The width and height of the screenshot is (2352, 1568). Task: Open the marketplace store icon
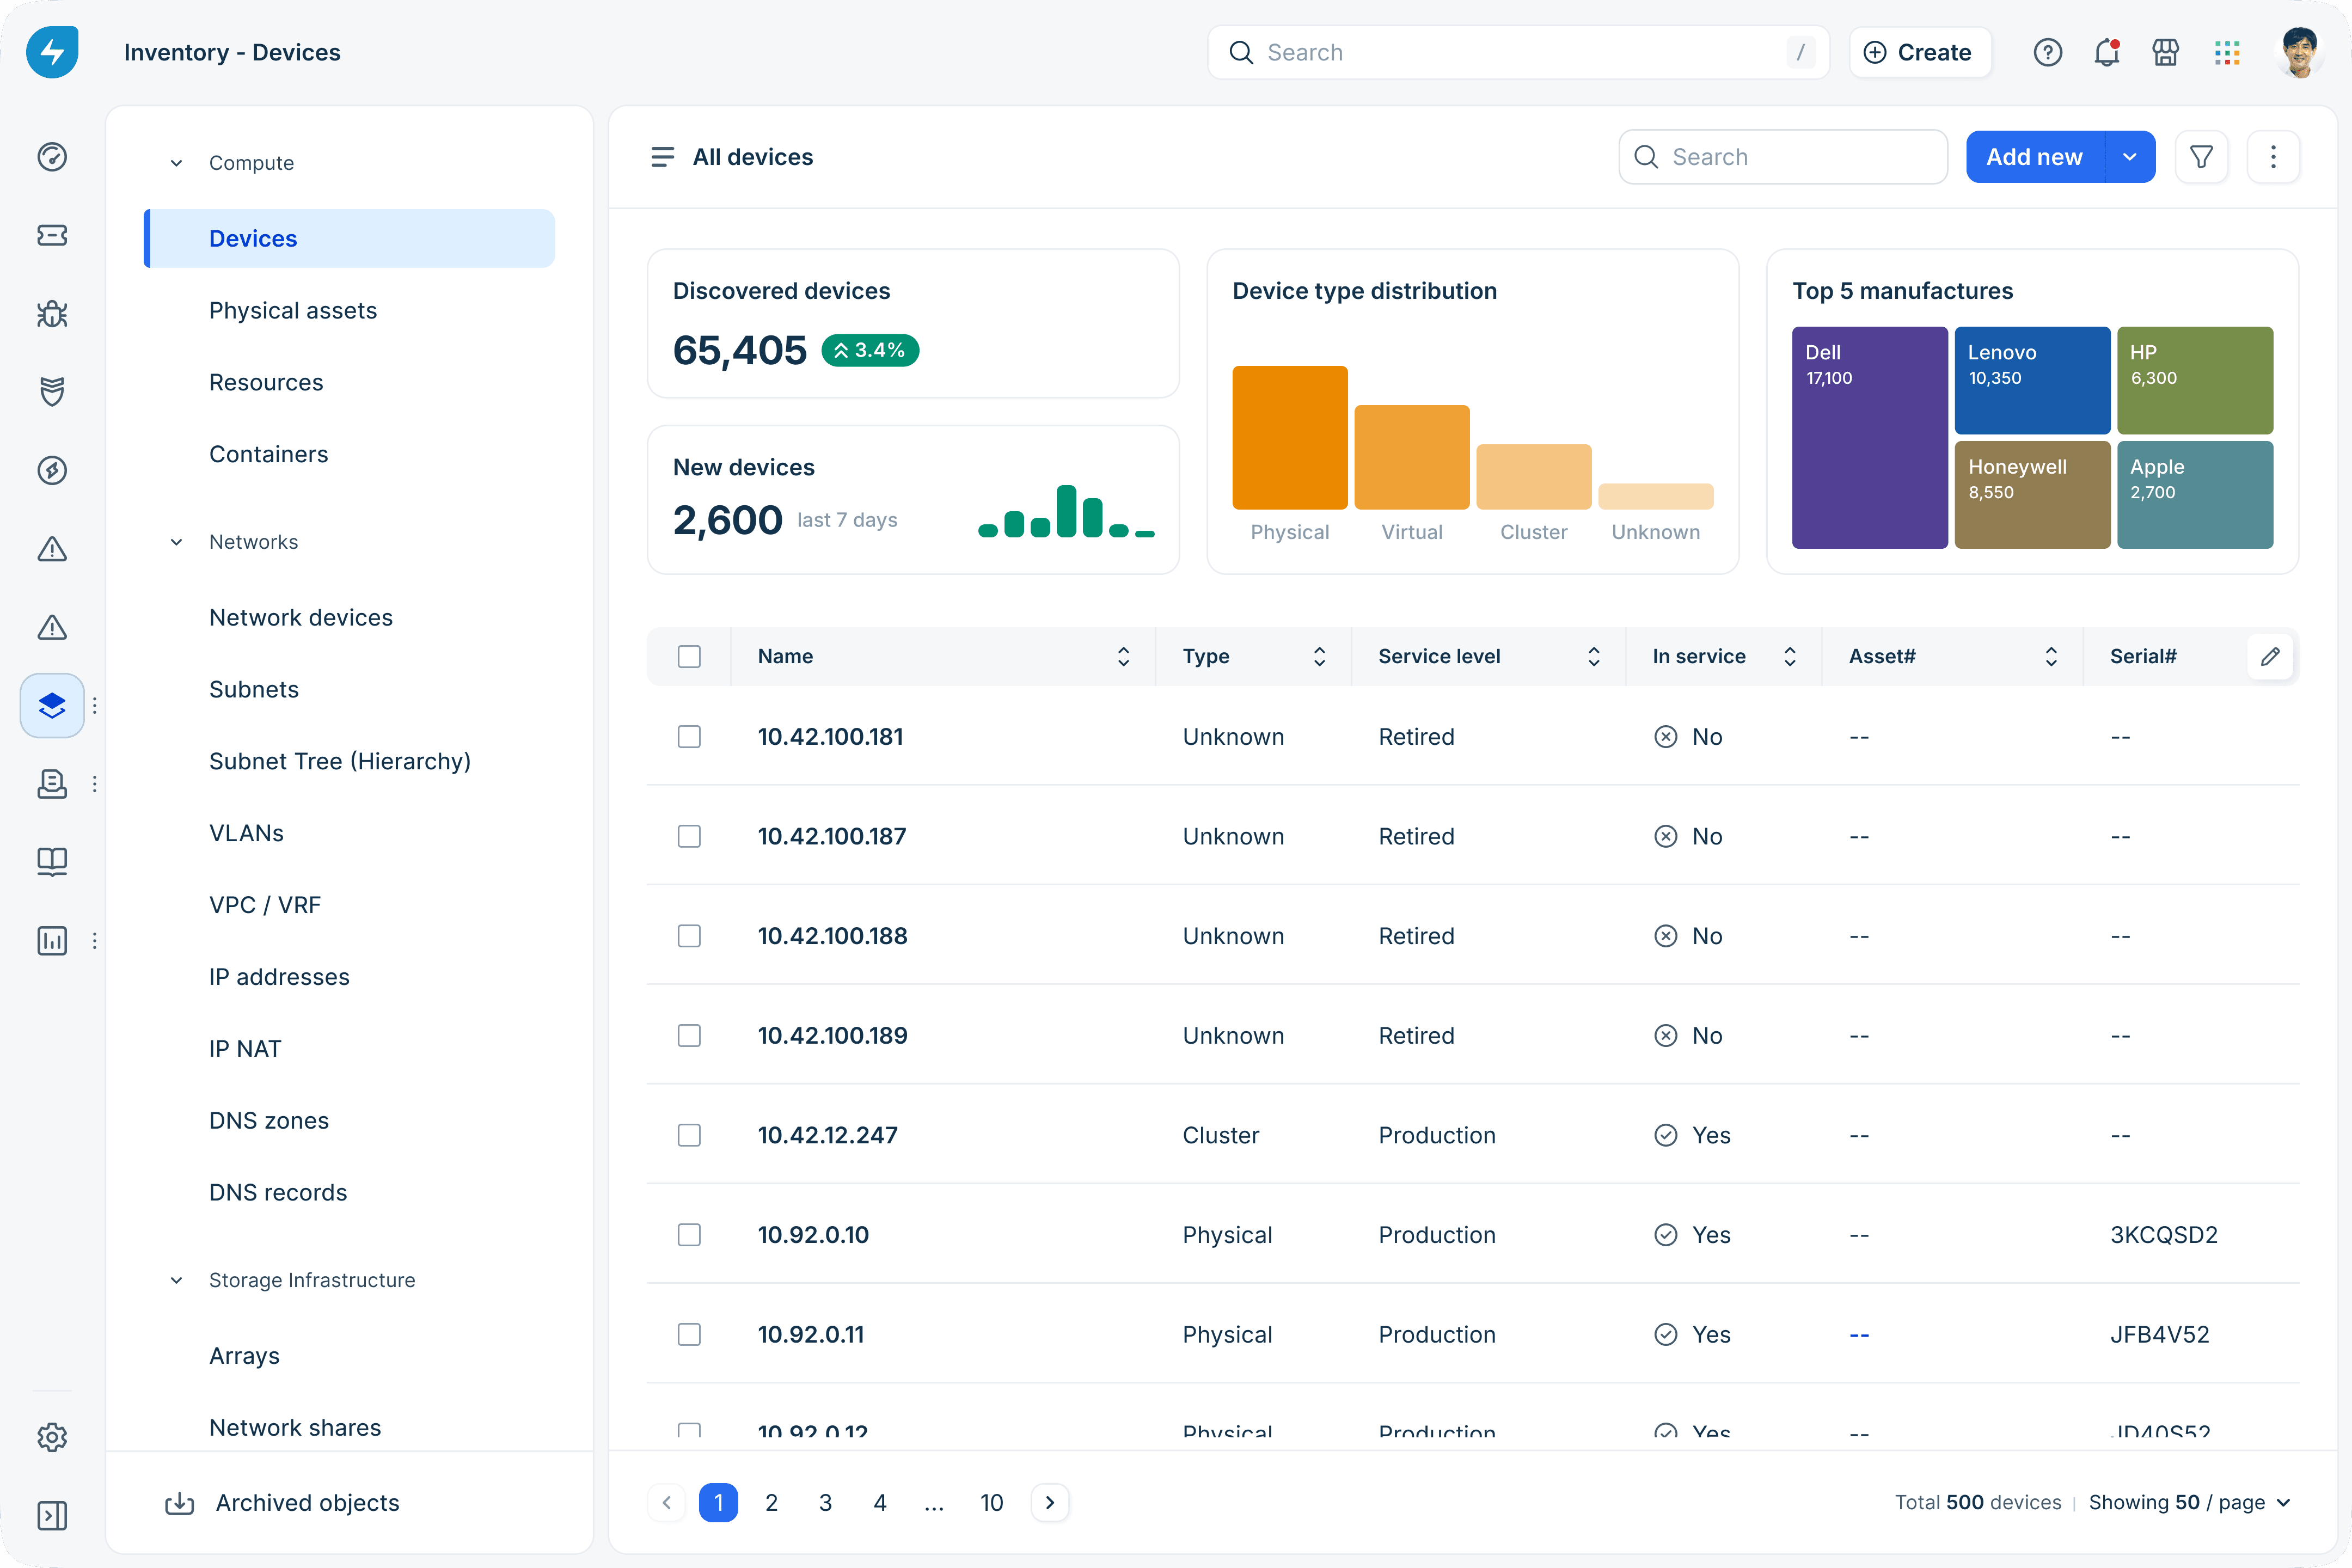(2165, 52)
